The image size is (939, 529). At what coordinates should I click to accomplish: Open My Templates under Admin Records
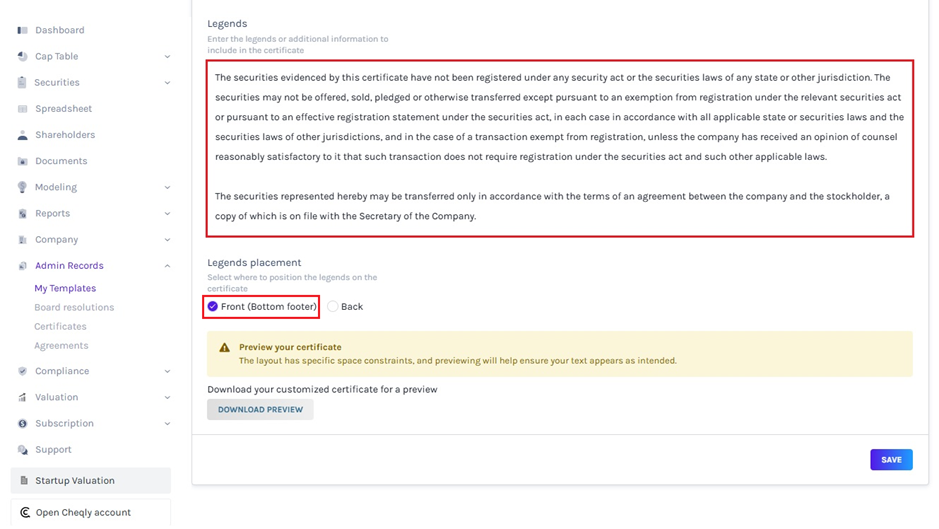pyautogui.click(x=65, y=288)
